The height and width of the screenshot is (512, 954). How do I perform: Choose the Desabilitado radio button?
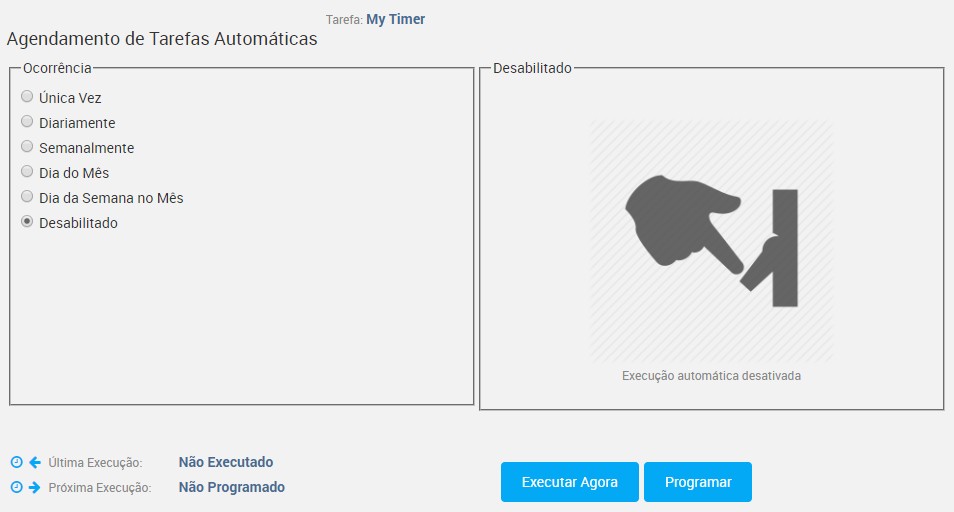point(27,221)
